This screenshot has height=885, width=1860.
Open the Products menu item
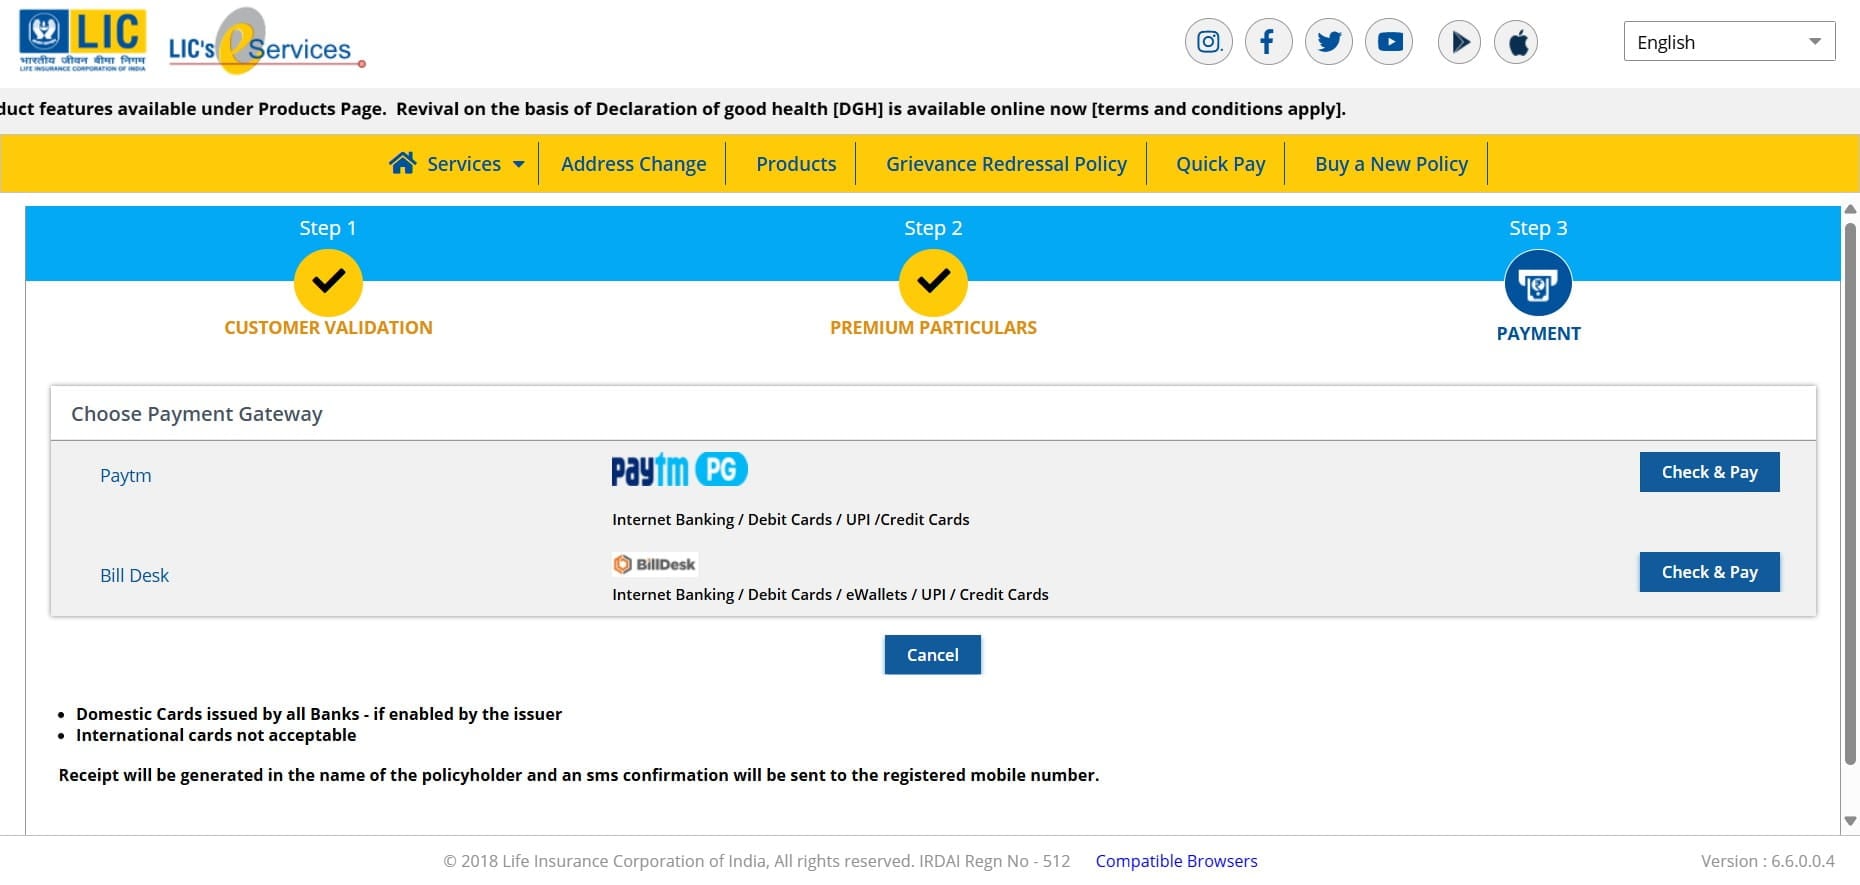[796, 164]
